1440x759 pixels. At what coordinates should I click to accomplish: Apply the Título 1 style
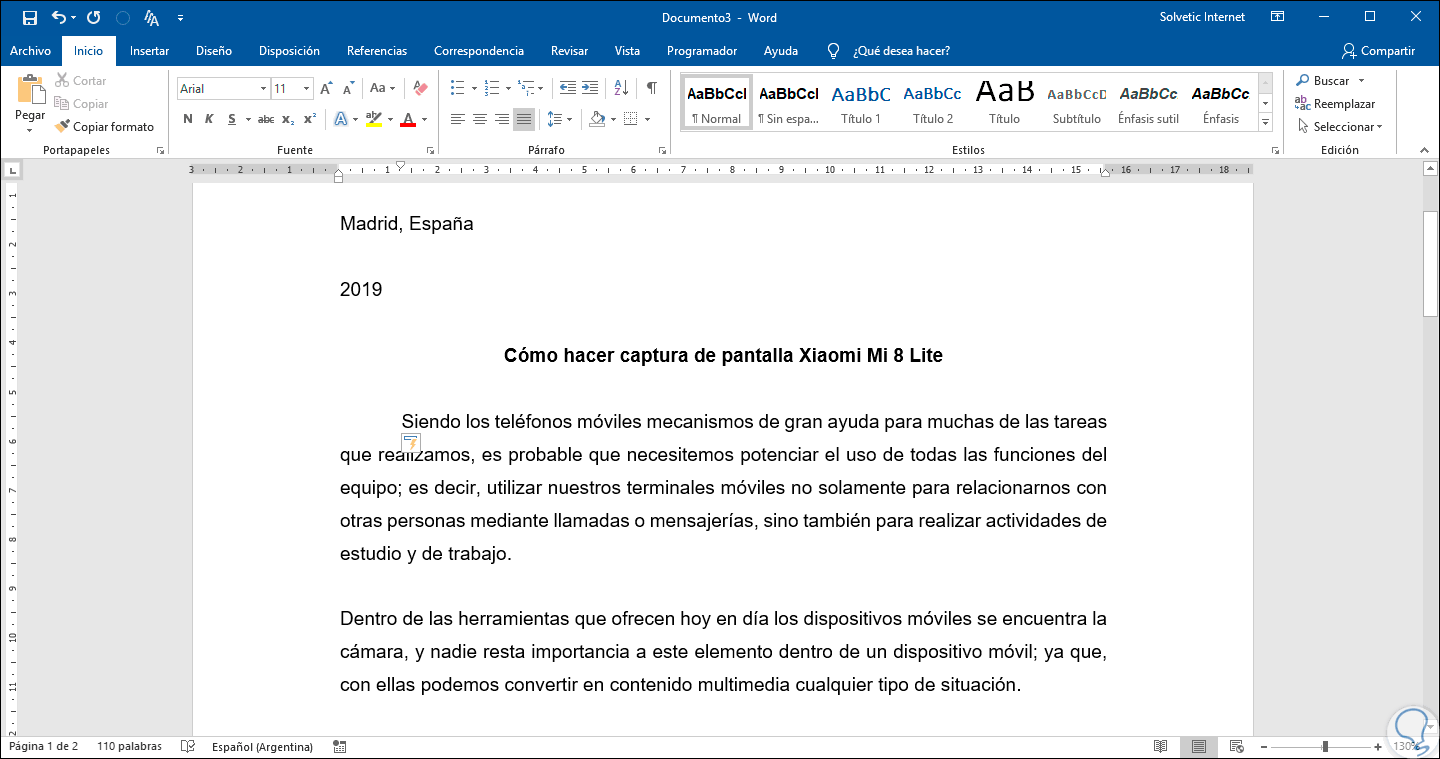[861, 102]
